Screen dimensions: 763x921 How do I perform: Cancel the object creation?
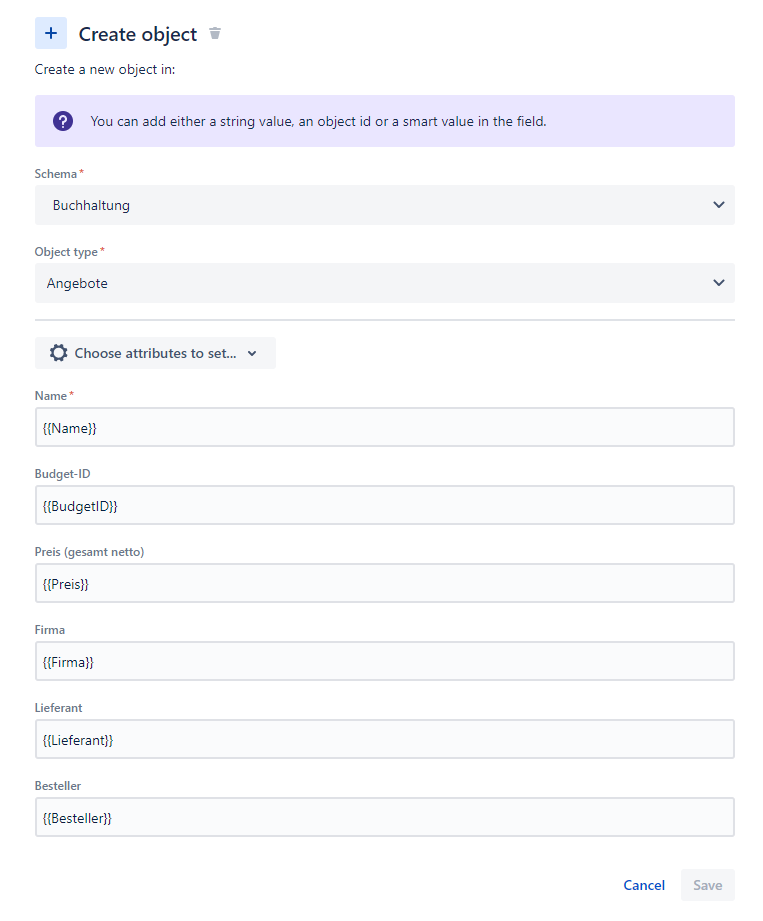coord(644,885)
